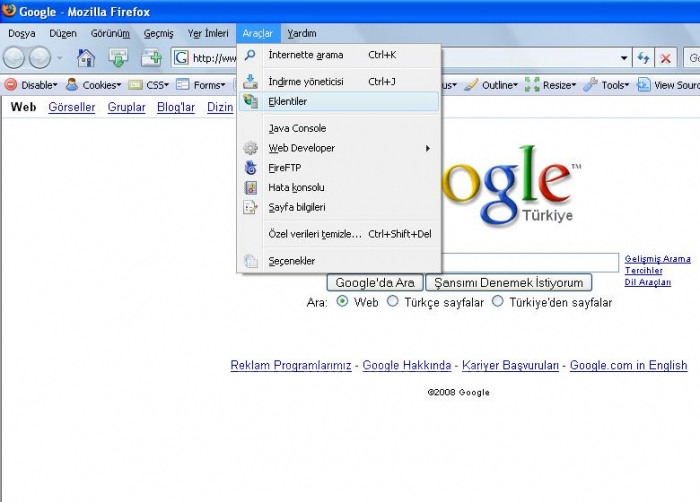This screenshot has width=700, height=502.
Task: Open the Cookies dropdown in developer toolbar
Action: coord(94,85)
